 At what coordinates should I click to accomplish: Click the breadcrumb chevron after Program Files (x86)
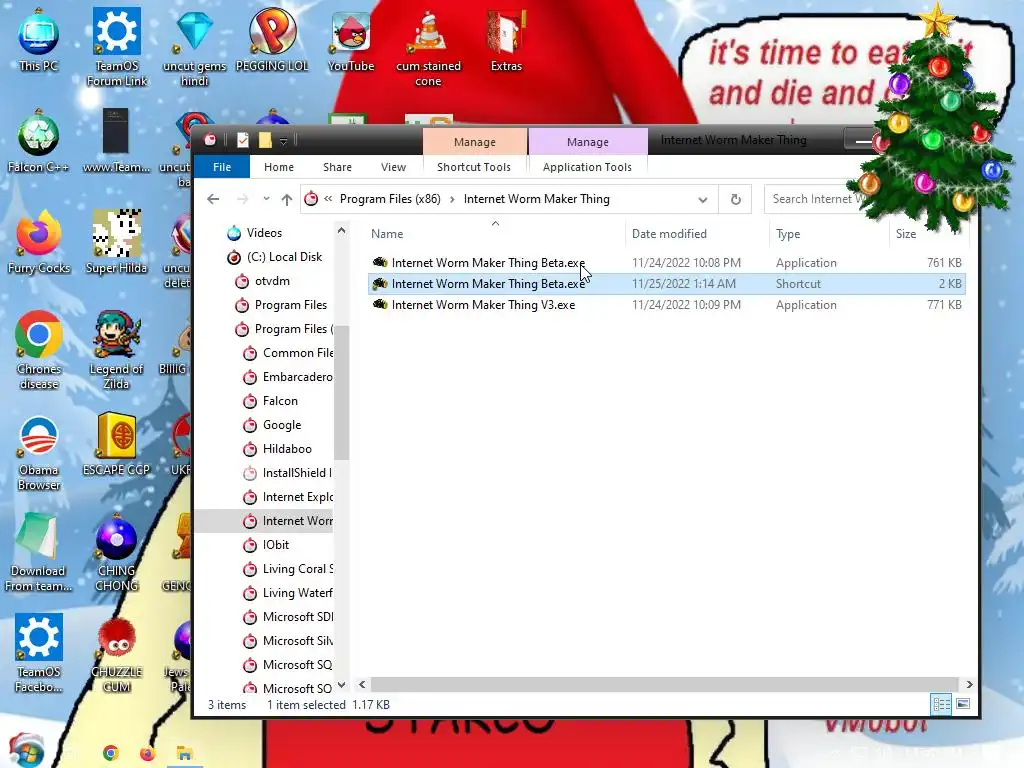click(452, 199)
